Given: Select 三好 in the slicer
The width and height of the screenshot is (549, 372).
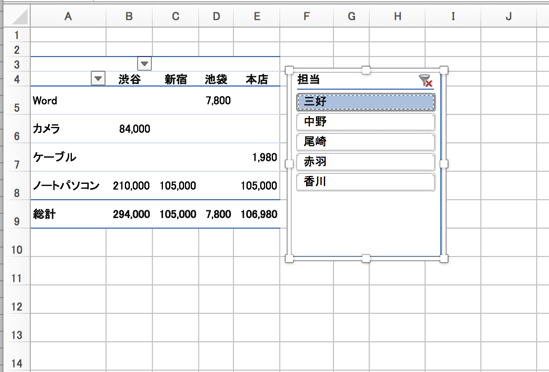Looking at the screenshot, I should (x=366, y=102).
